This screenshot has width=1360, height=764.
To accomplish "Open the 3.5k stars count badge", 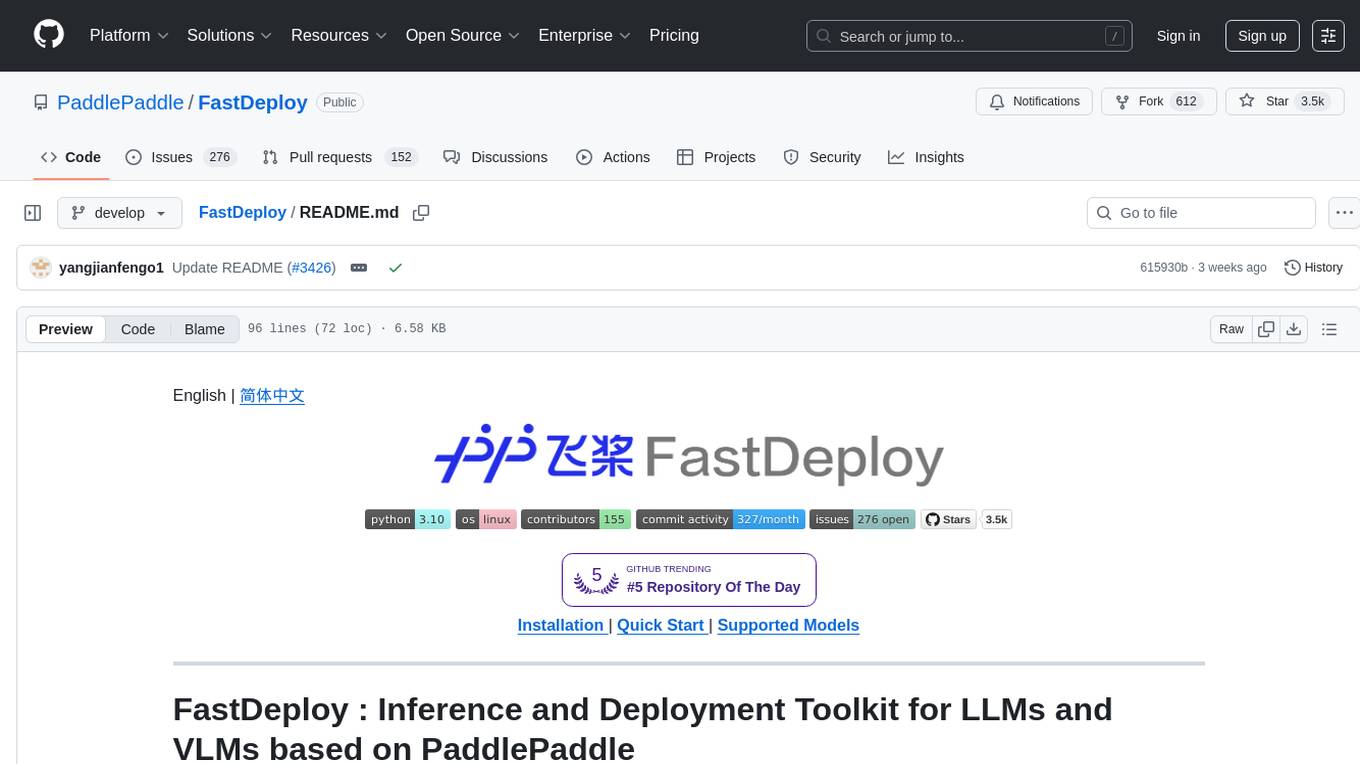I will pyautogui.click(x=997, y=519).
